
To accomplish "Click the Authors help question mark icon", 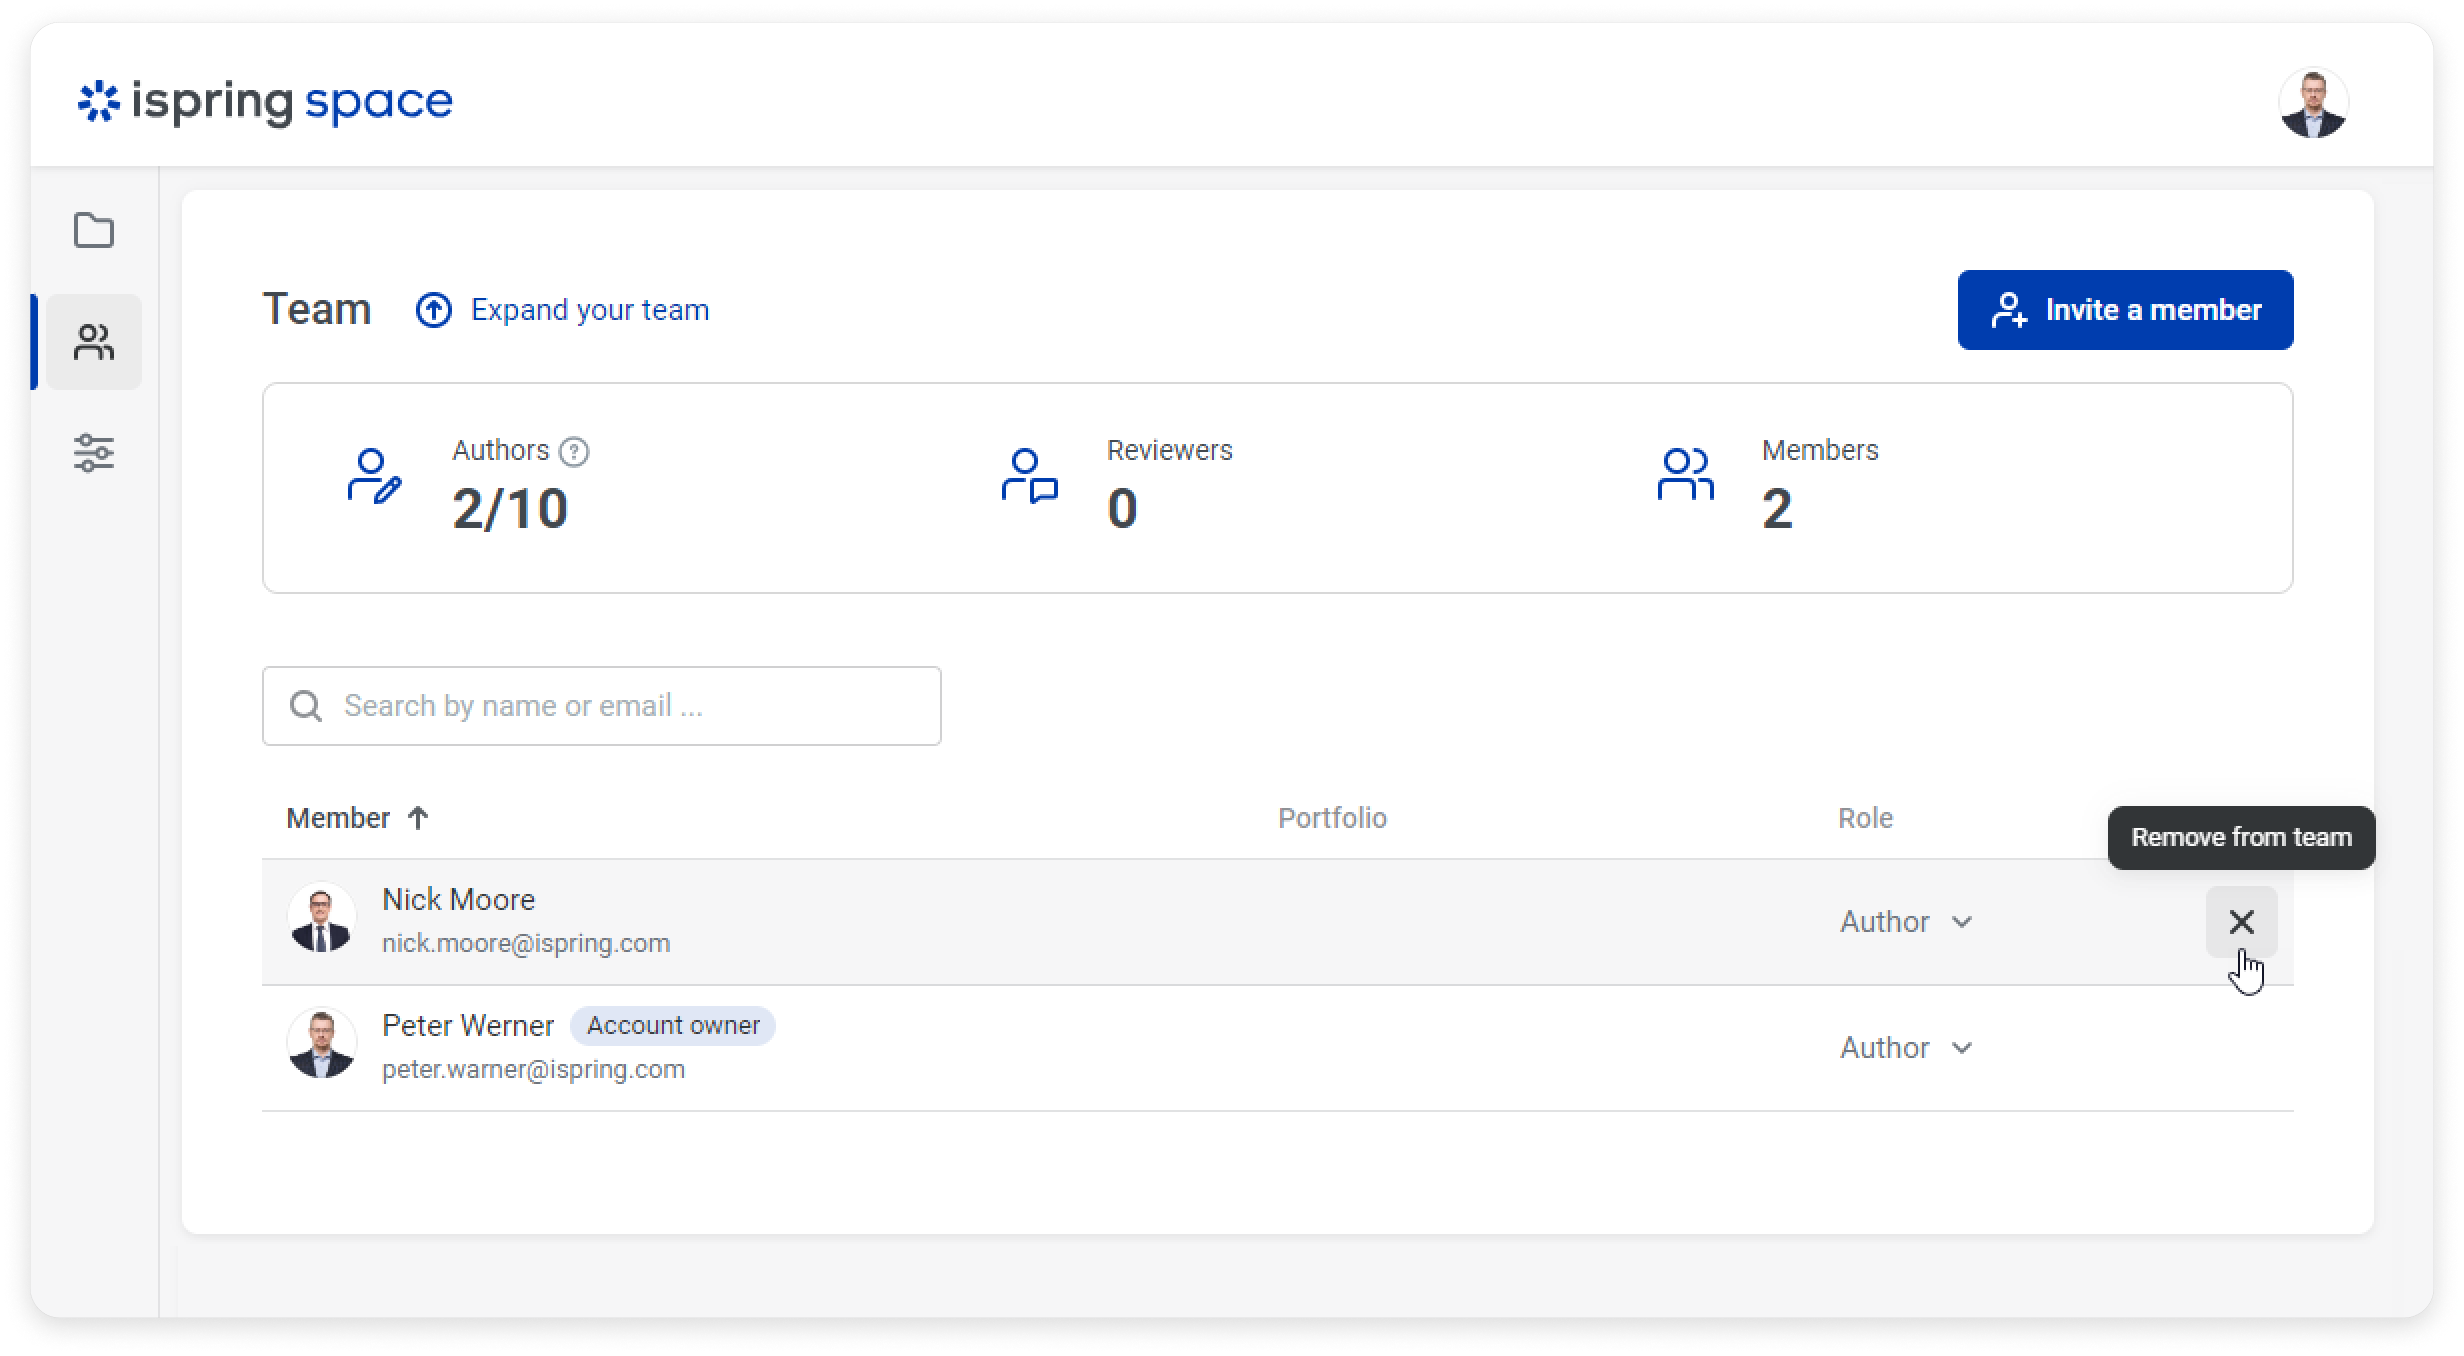I will tap(574, 452).
